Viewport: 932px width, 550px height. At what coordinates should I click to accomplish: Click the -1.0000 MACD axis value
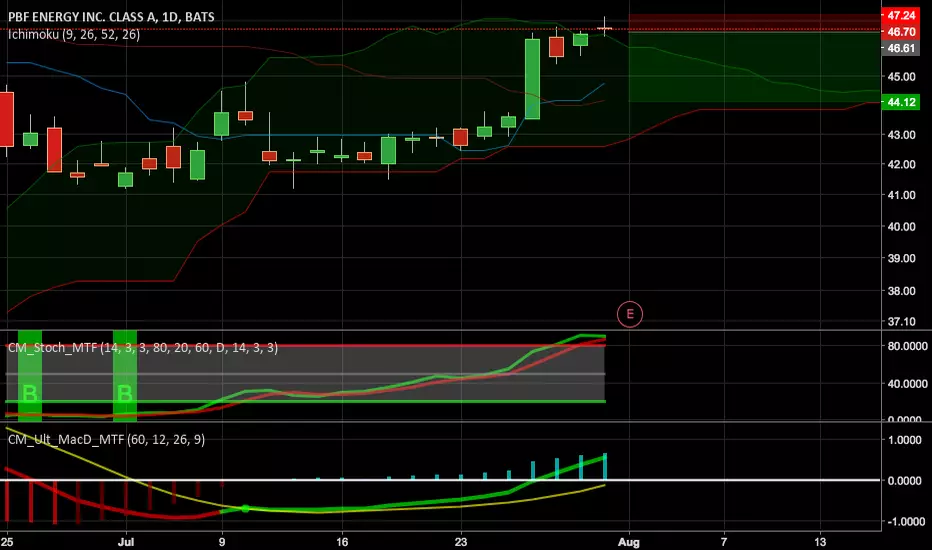click(904, 521)
